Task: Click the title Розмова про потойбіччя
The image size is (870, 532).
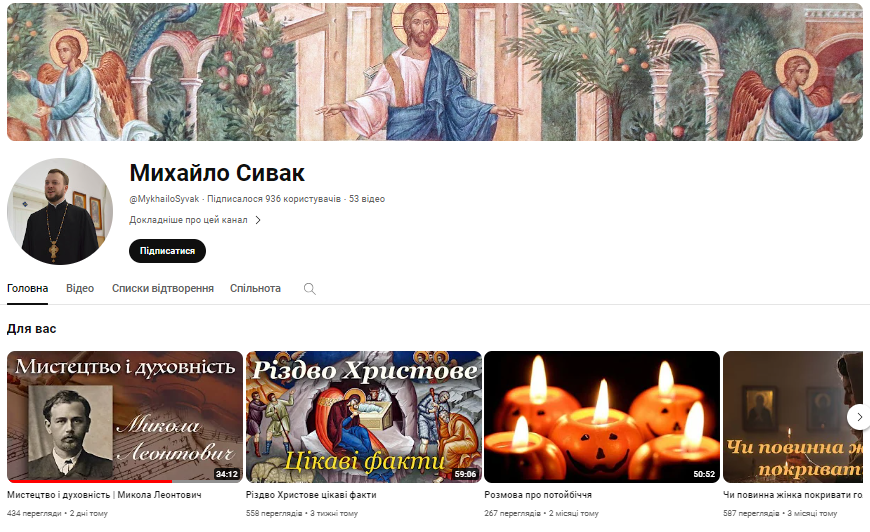Action: (x=538, y=494)
